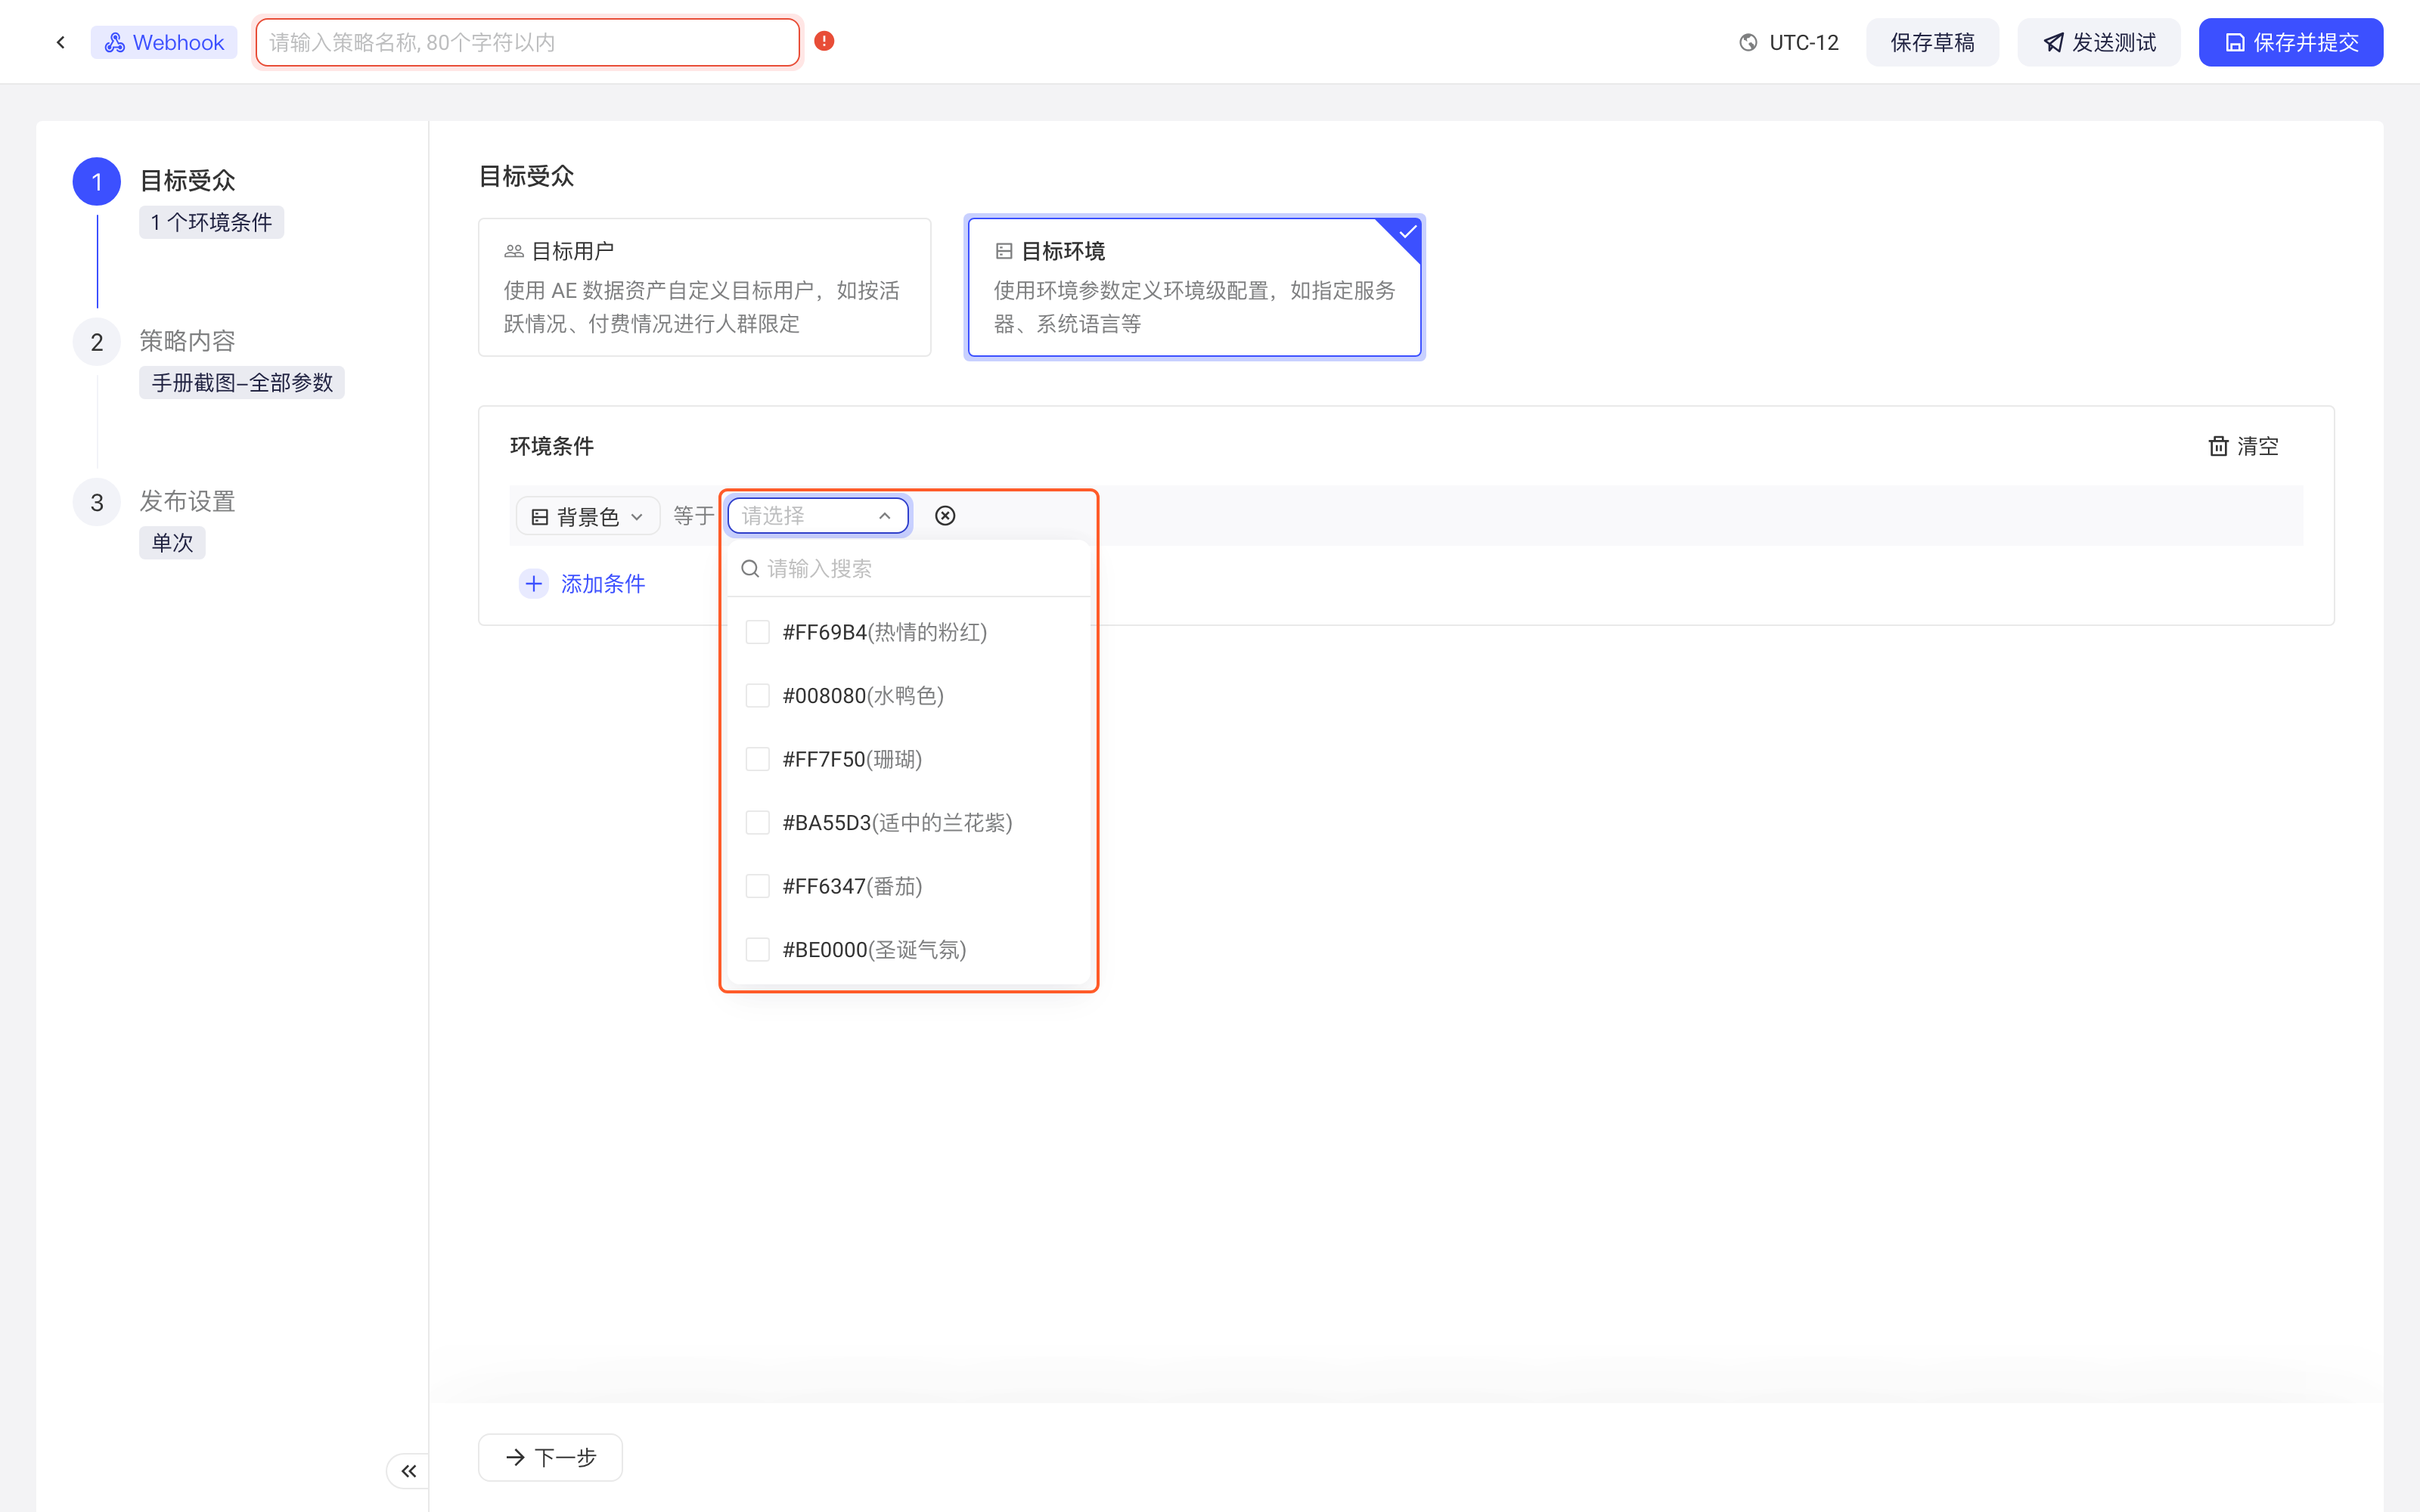The width and height of the screenshot is (2420, 1512).
Task: Check the #FF6347 番茄 option
Action: pos(758,886)
